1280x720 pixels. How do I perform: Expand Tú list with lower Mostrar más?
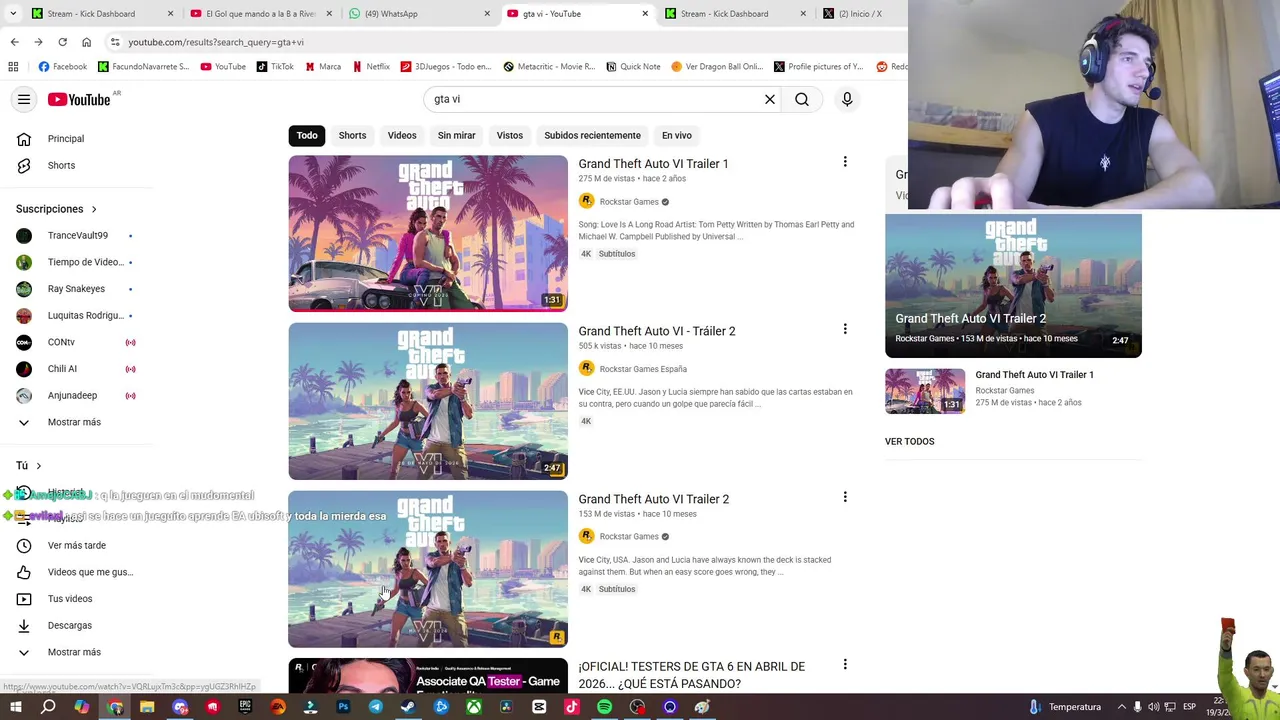(x=75, y=652)
